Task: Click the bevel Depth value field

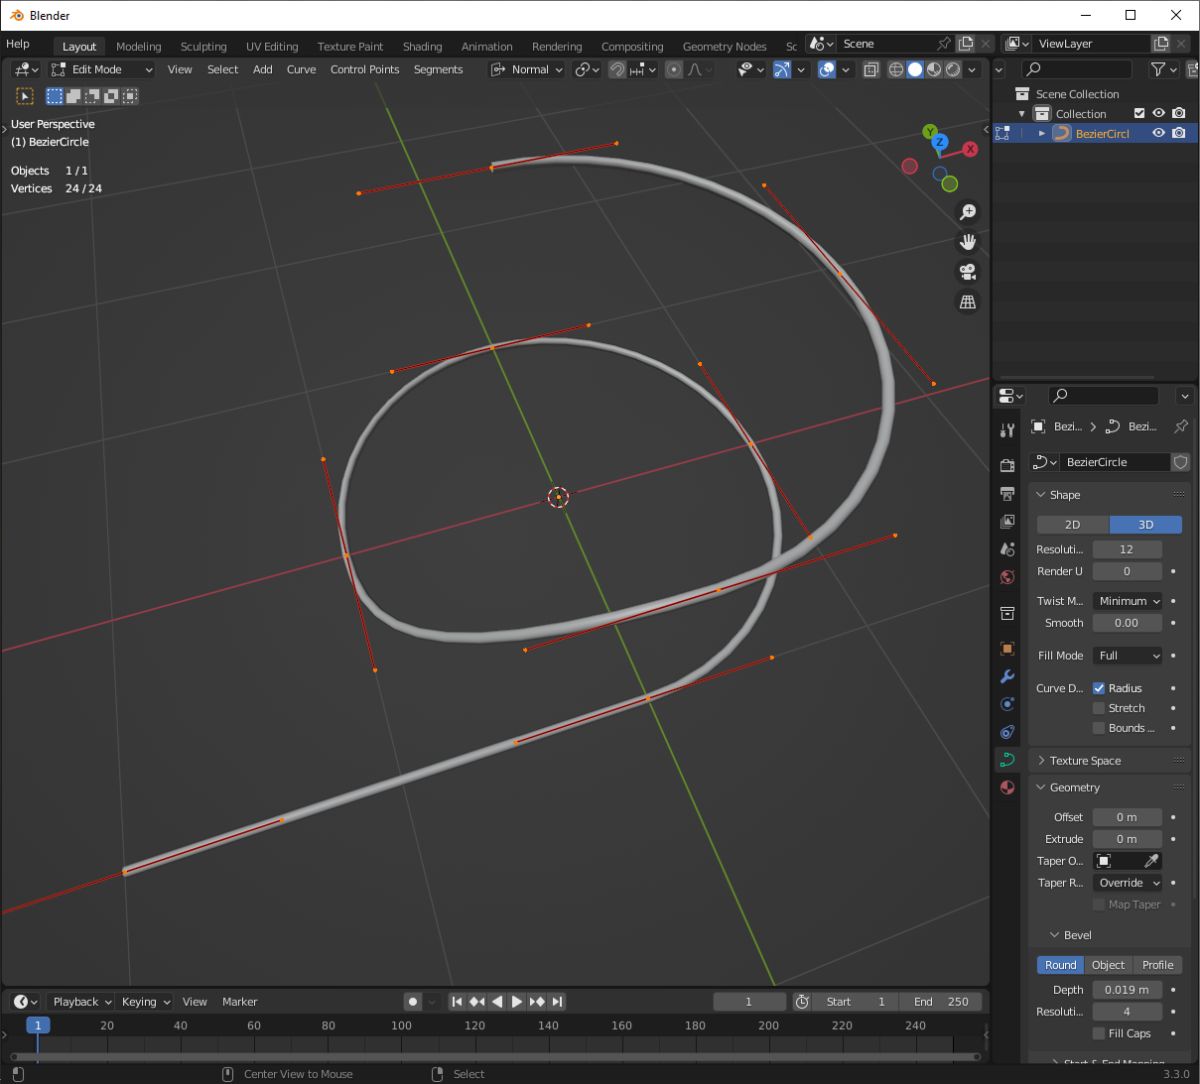Action: [1127, 989]
